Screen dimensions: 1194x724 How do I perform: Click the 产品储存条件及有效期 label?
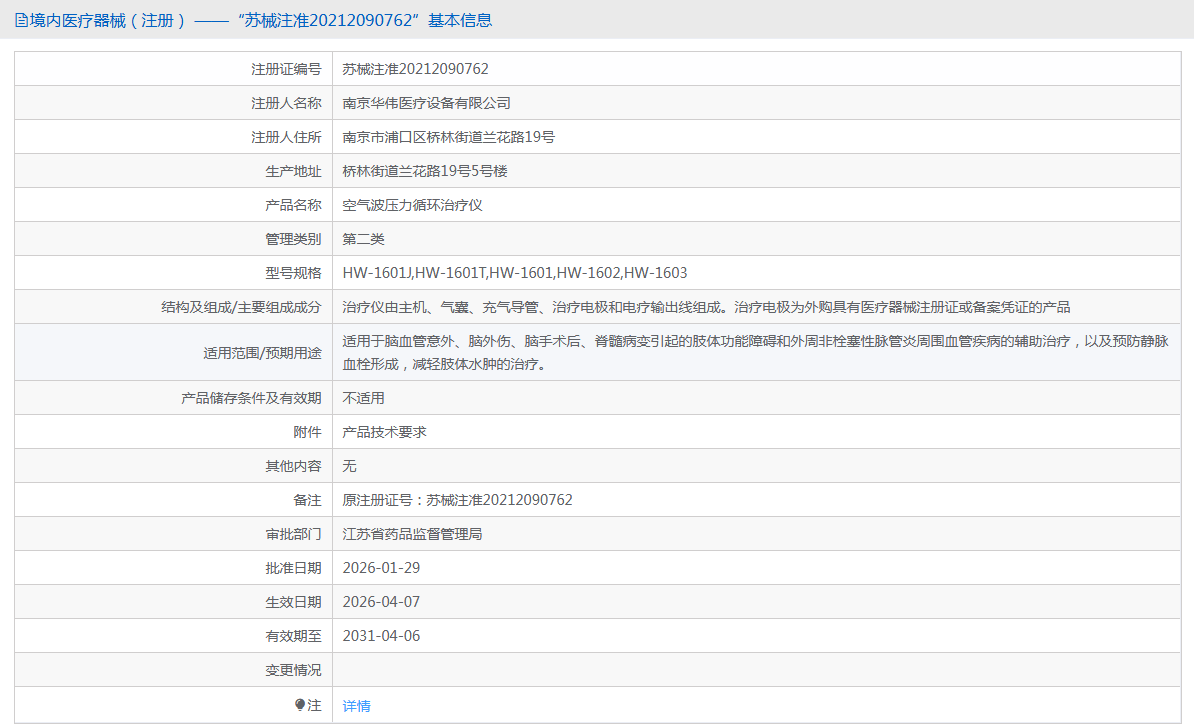(251, 398)
